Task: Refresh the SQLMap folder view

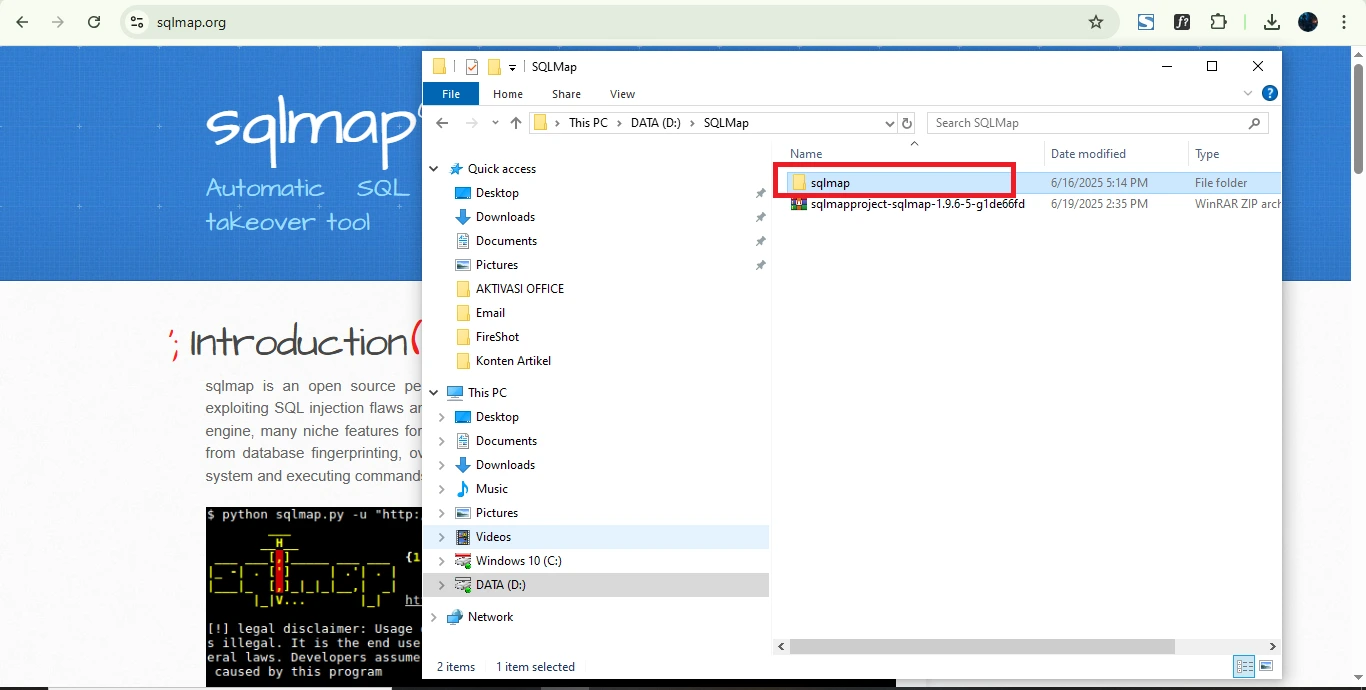Action: pyautogui.click(x=907, y=123)
